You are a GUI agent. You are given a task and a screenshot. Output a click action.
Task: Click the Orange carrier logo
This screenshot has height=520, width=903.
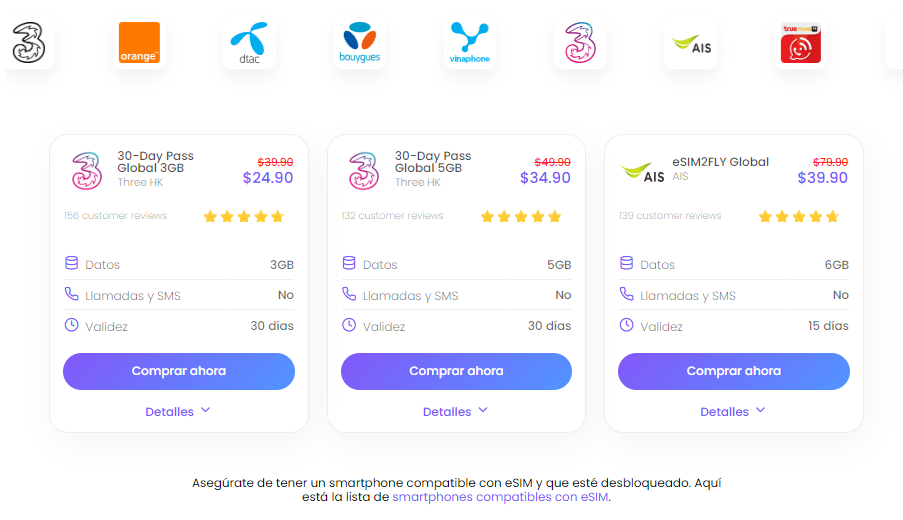(139, 44)
